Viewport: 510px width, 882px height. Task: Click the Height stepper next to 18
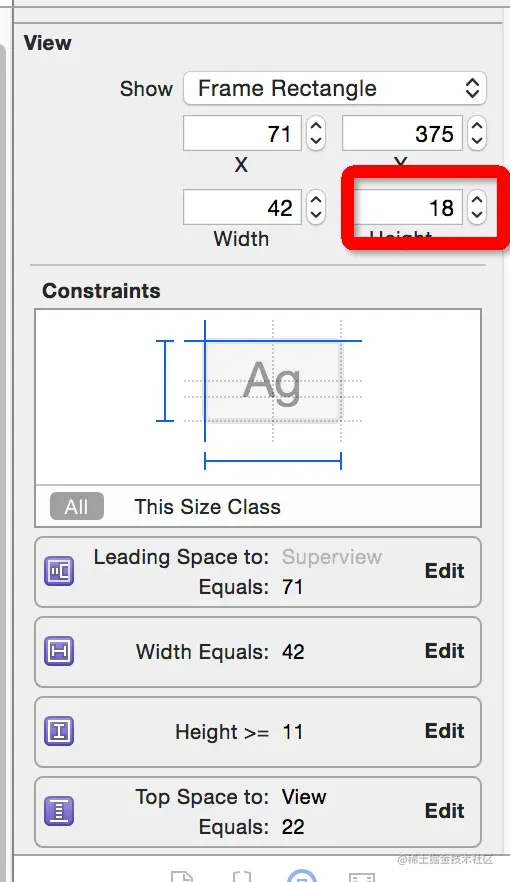(x=477, y=207)
